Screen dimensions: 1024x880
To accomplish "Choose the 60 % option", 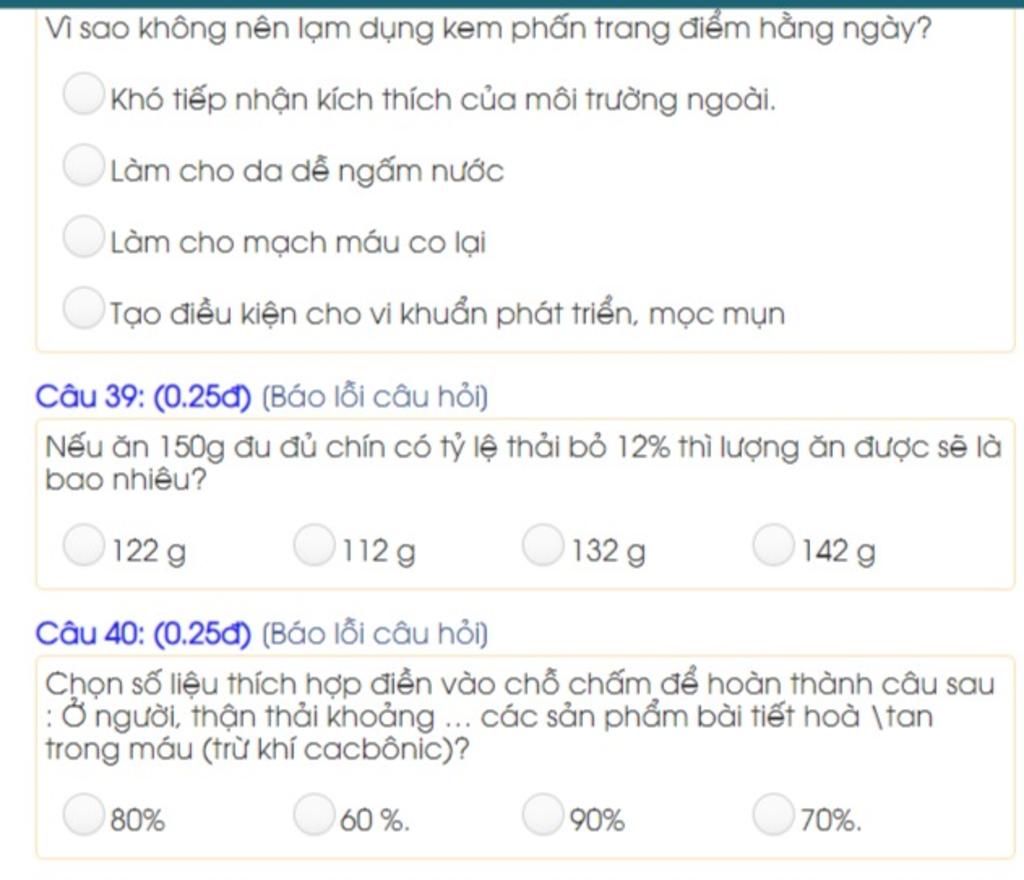I will [314, 814].
